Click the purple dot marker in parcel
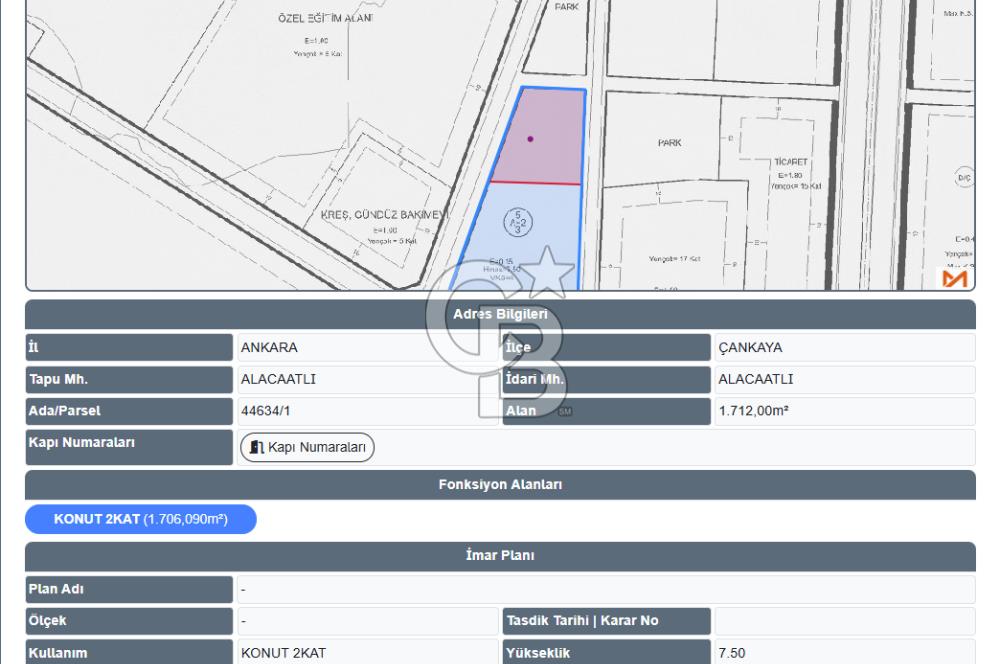The image size is (1000, 664). (530, 139)
